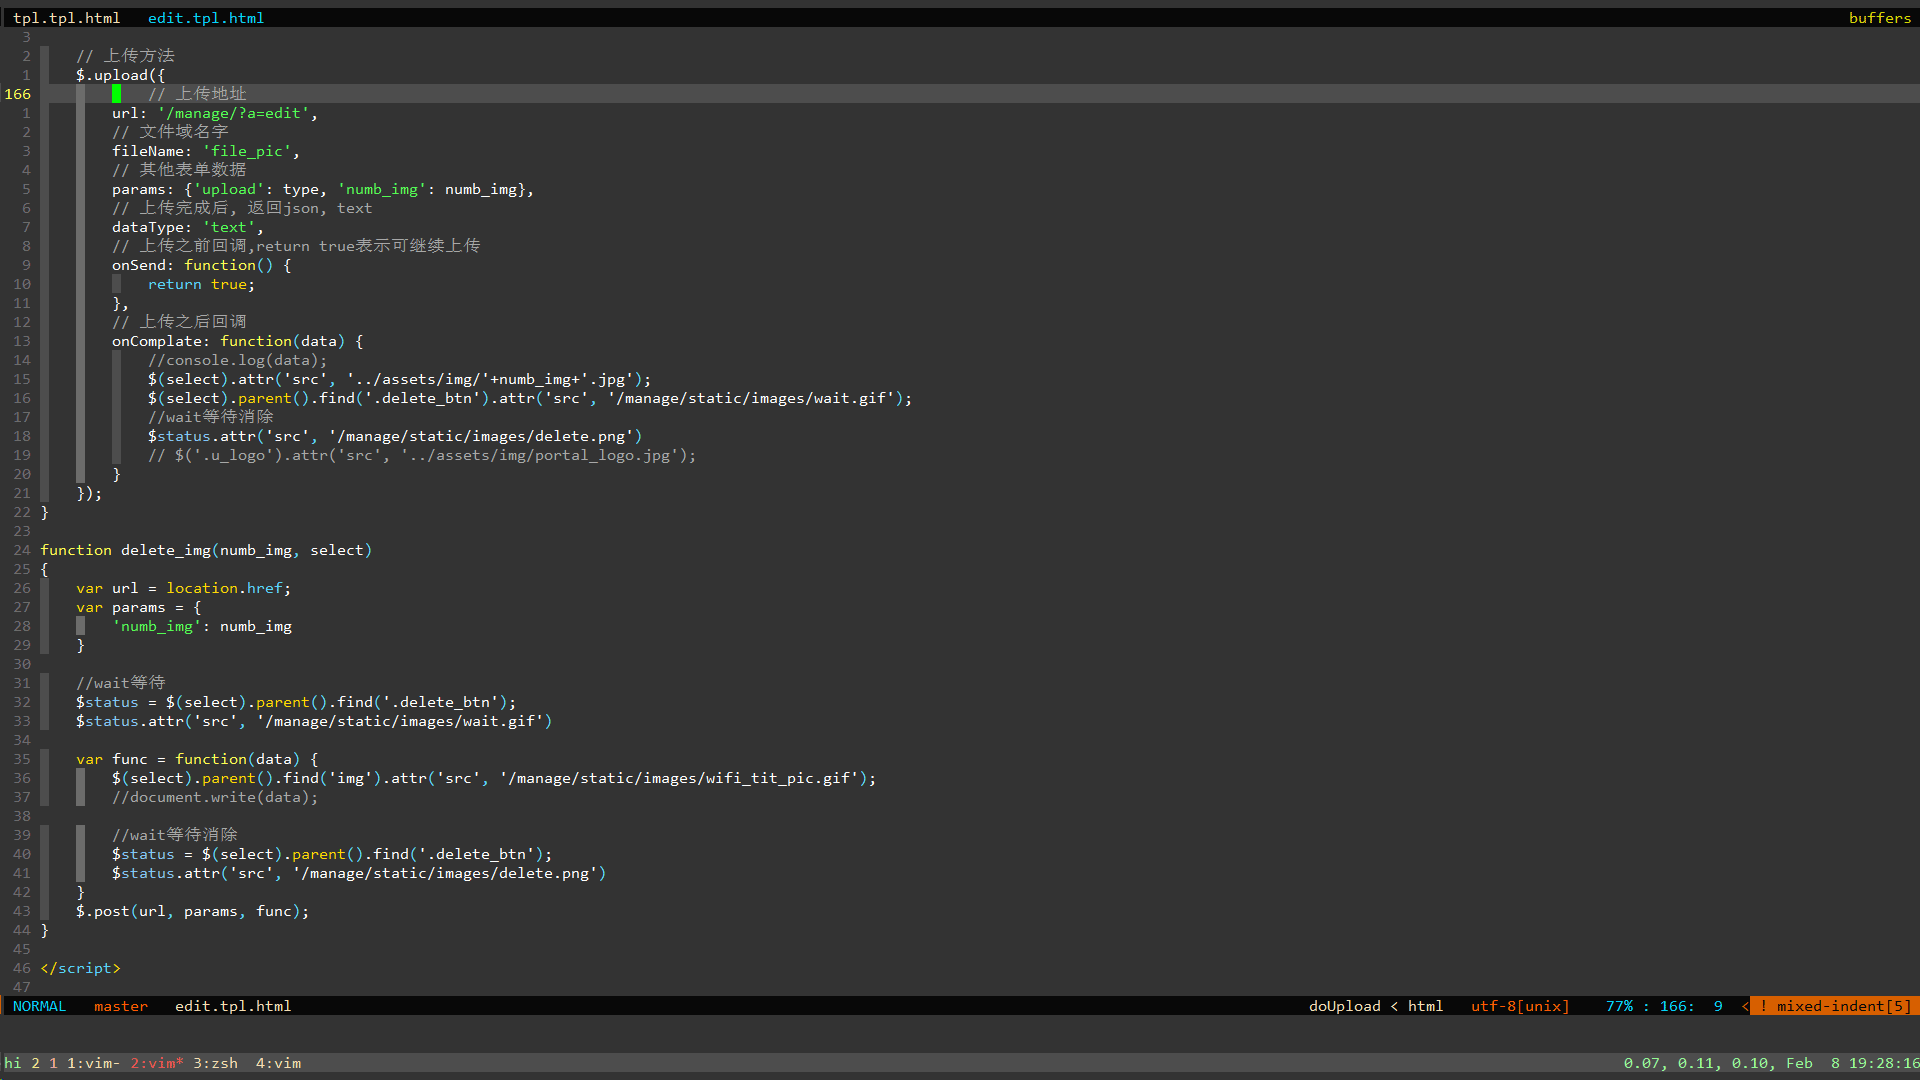This screenshot has width=1920, height=1080.
Task: Click the edit.tpl.html filename in statusline
Action: (x=233, y=1006)
